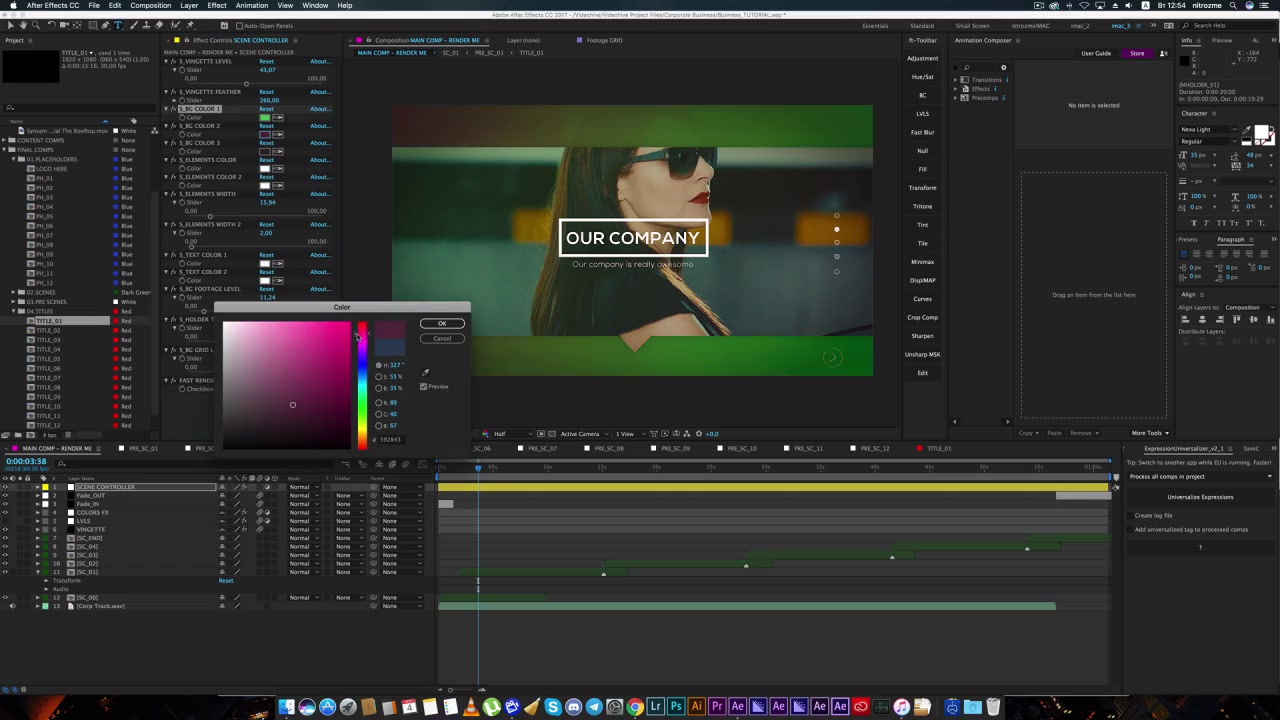
Task: Select the Hand tool
Action: pyautogui.click(x=21, y=25)
